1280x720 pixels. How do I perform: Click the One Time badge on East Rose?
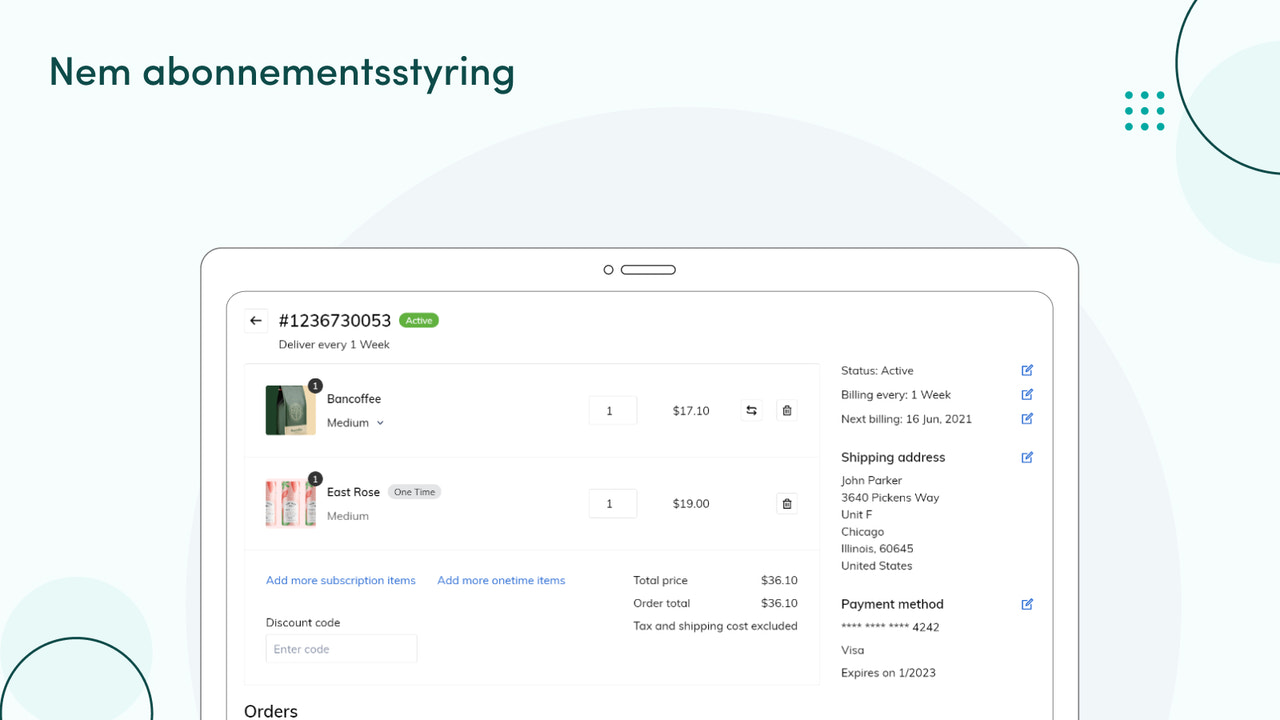pos(415,492)
